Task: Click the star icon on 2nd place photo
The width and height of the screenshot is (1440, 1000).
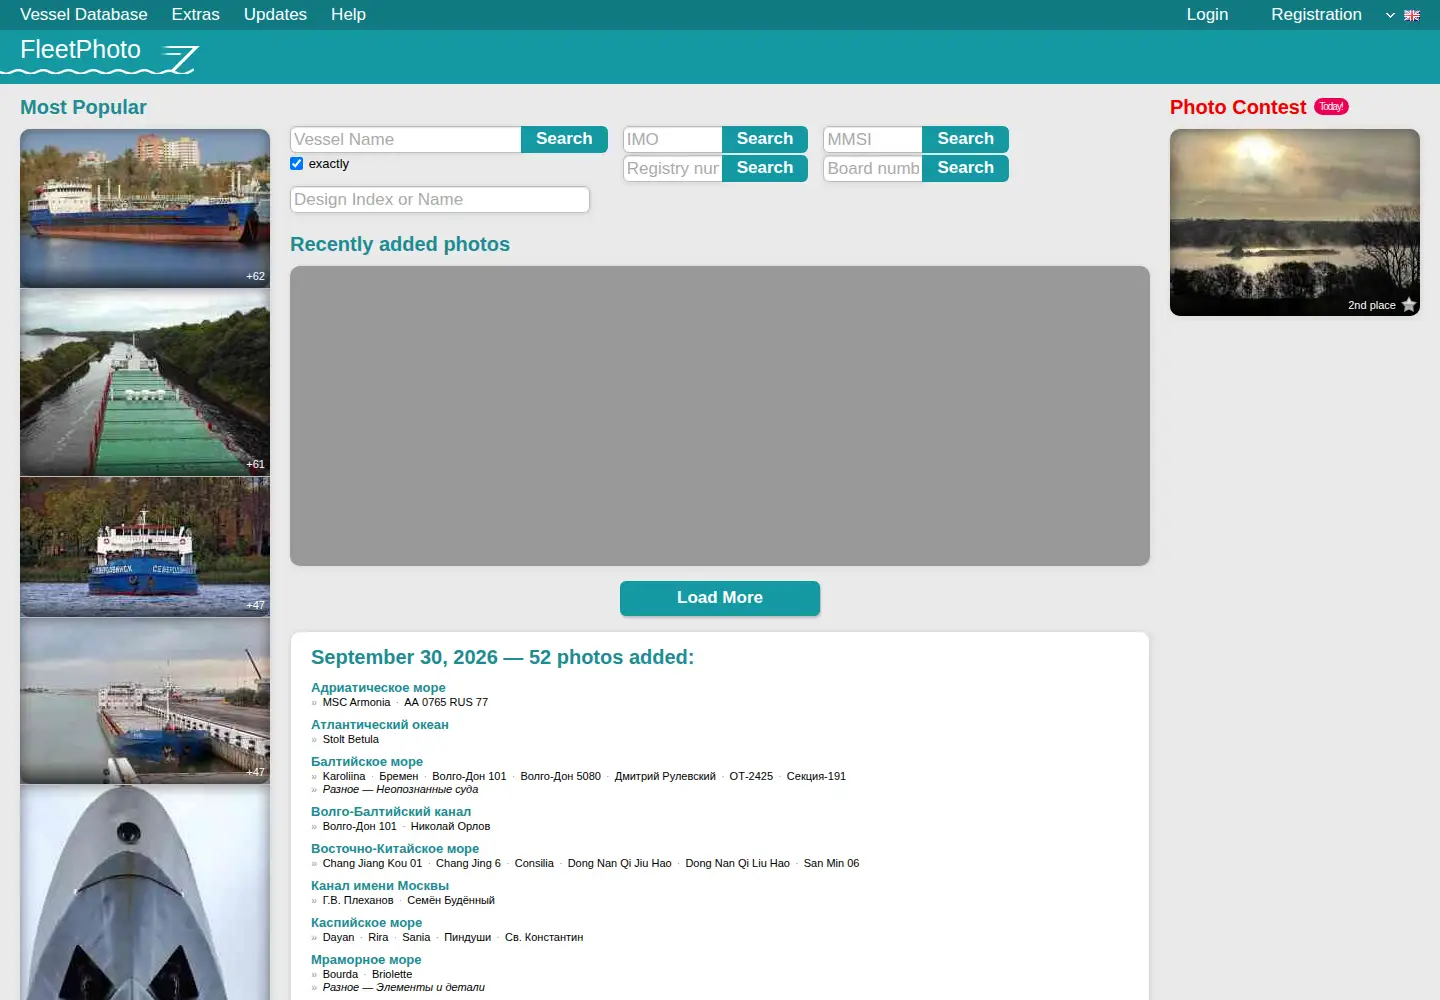Action: 1409,305
